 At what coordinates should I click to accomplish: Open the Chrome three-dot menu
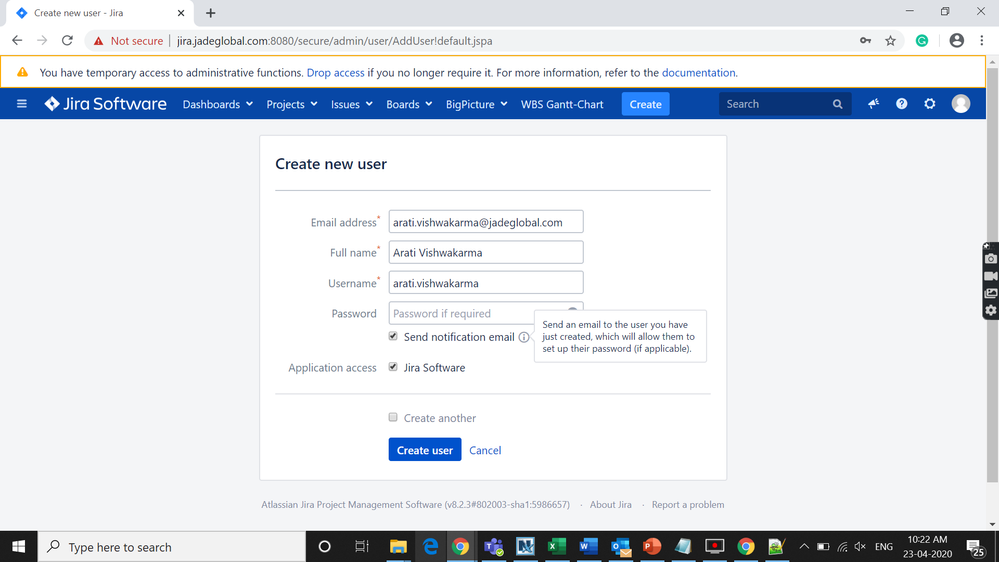(982, 41)
